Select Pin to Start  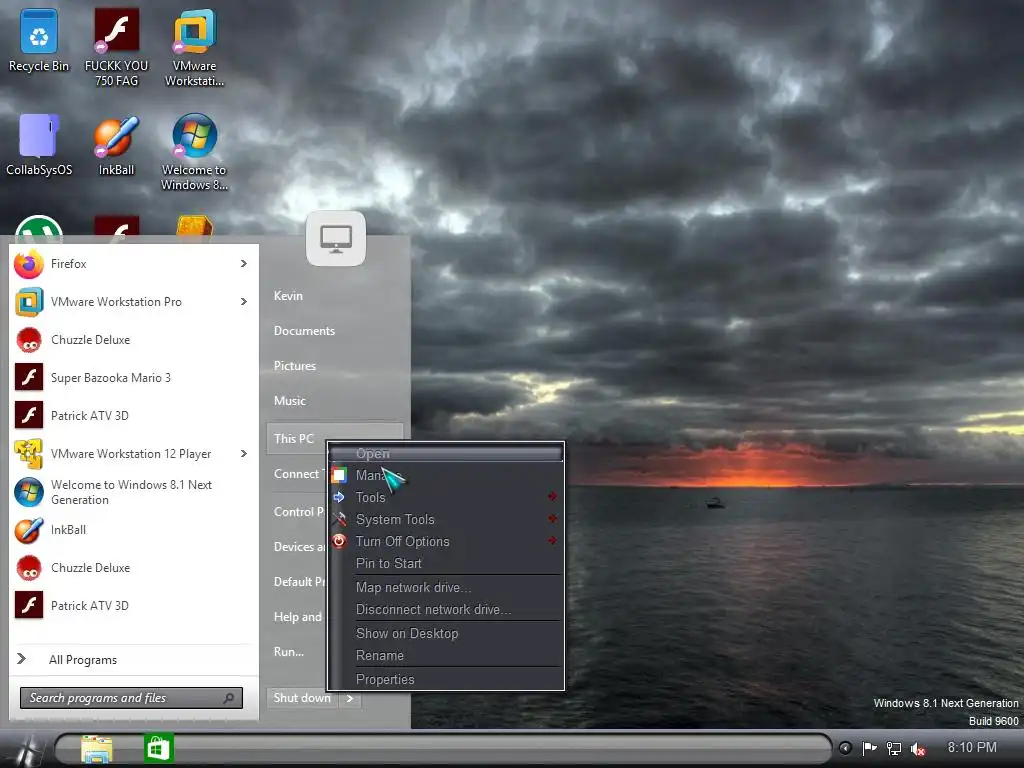pos(445,563)
